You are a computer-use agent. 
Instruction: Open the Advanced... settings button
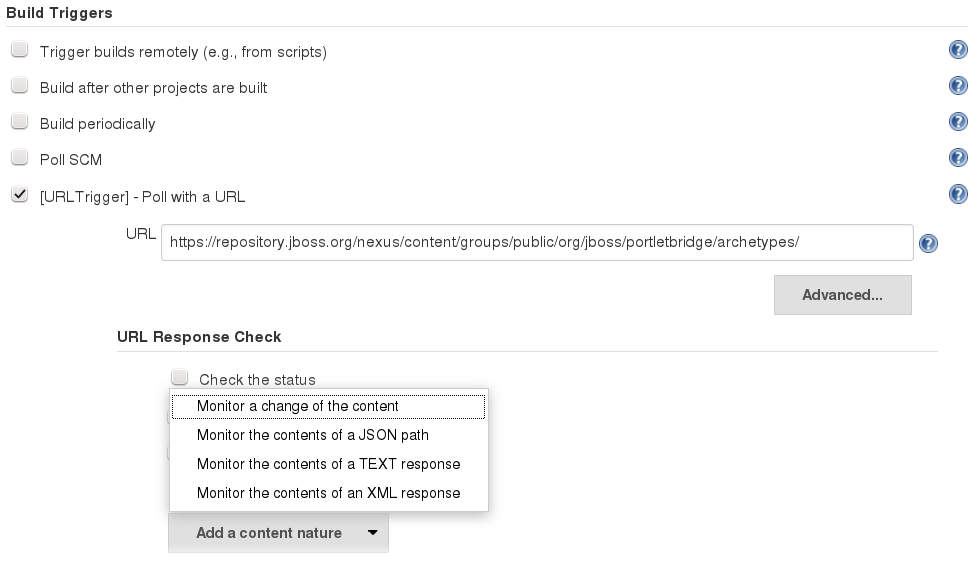point(842,295)
